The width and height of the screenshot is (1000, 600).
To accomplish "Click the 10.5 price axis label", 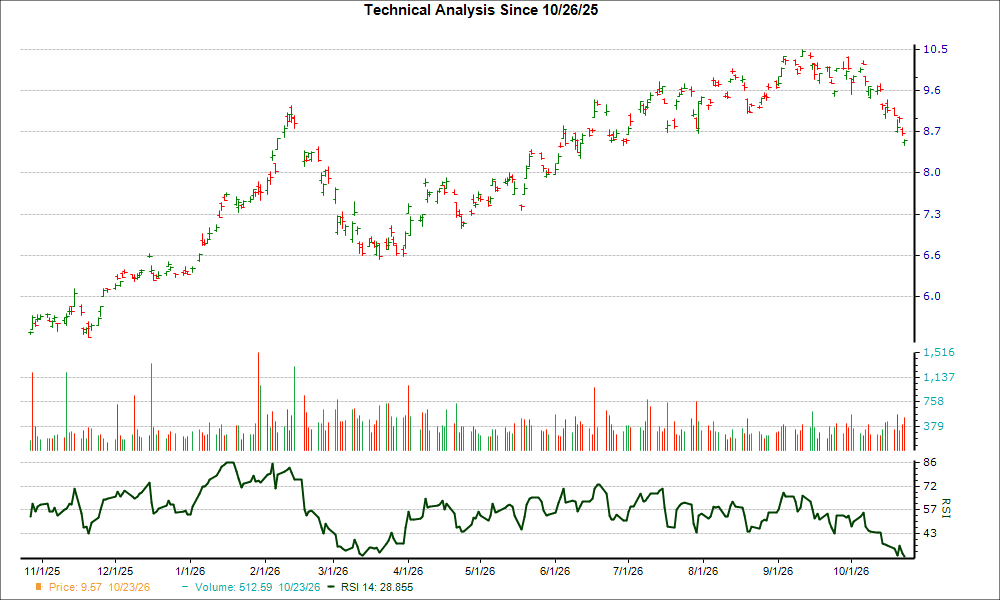I will pyautogui.click(x=935, y=49).
